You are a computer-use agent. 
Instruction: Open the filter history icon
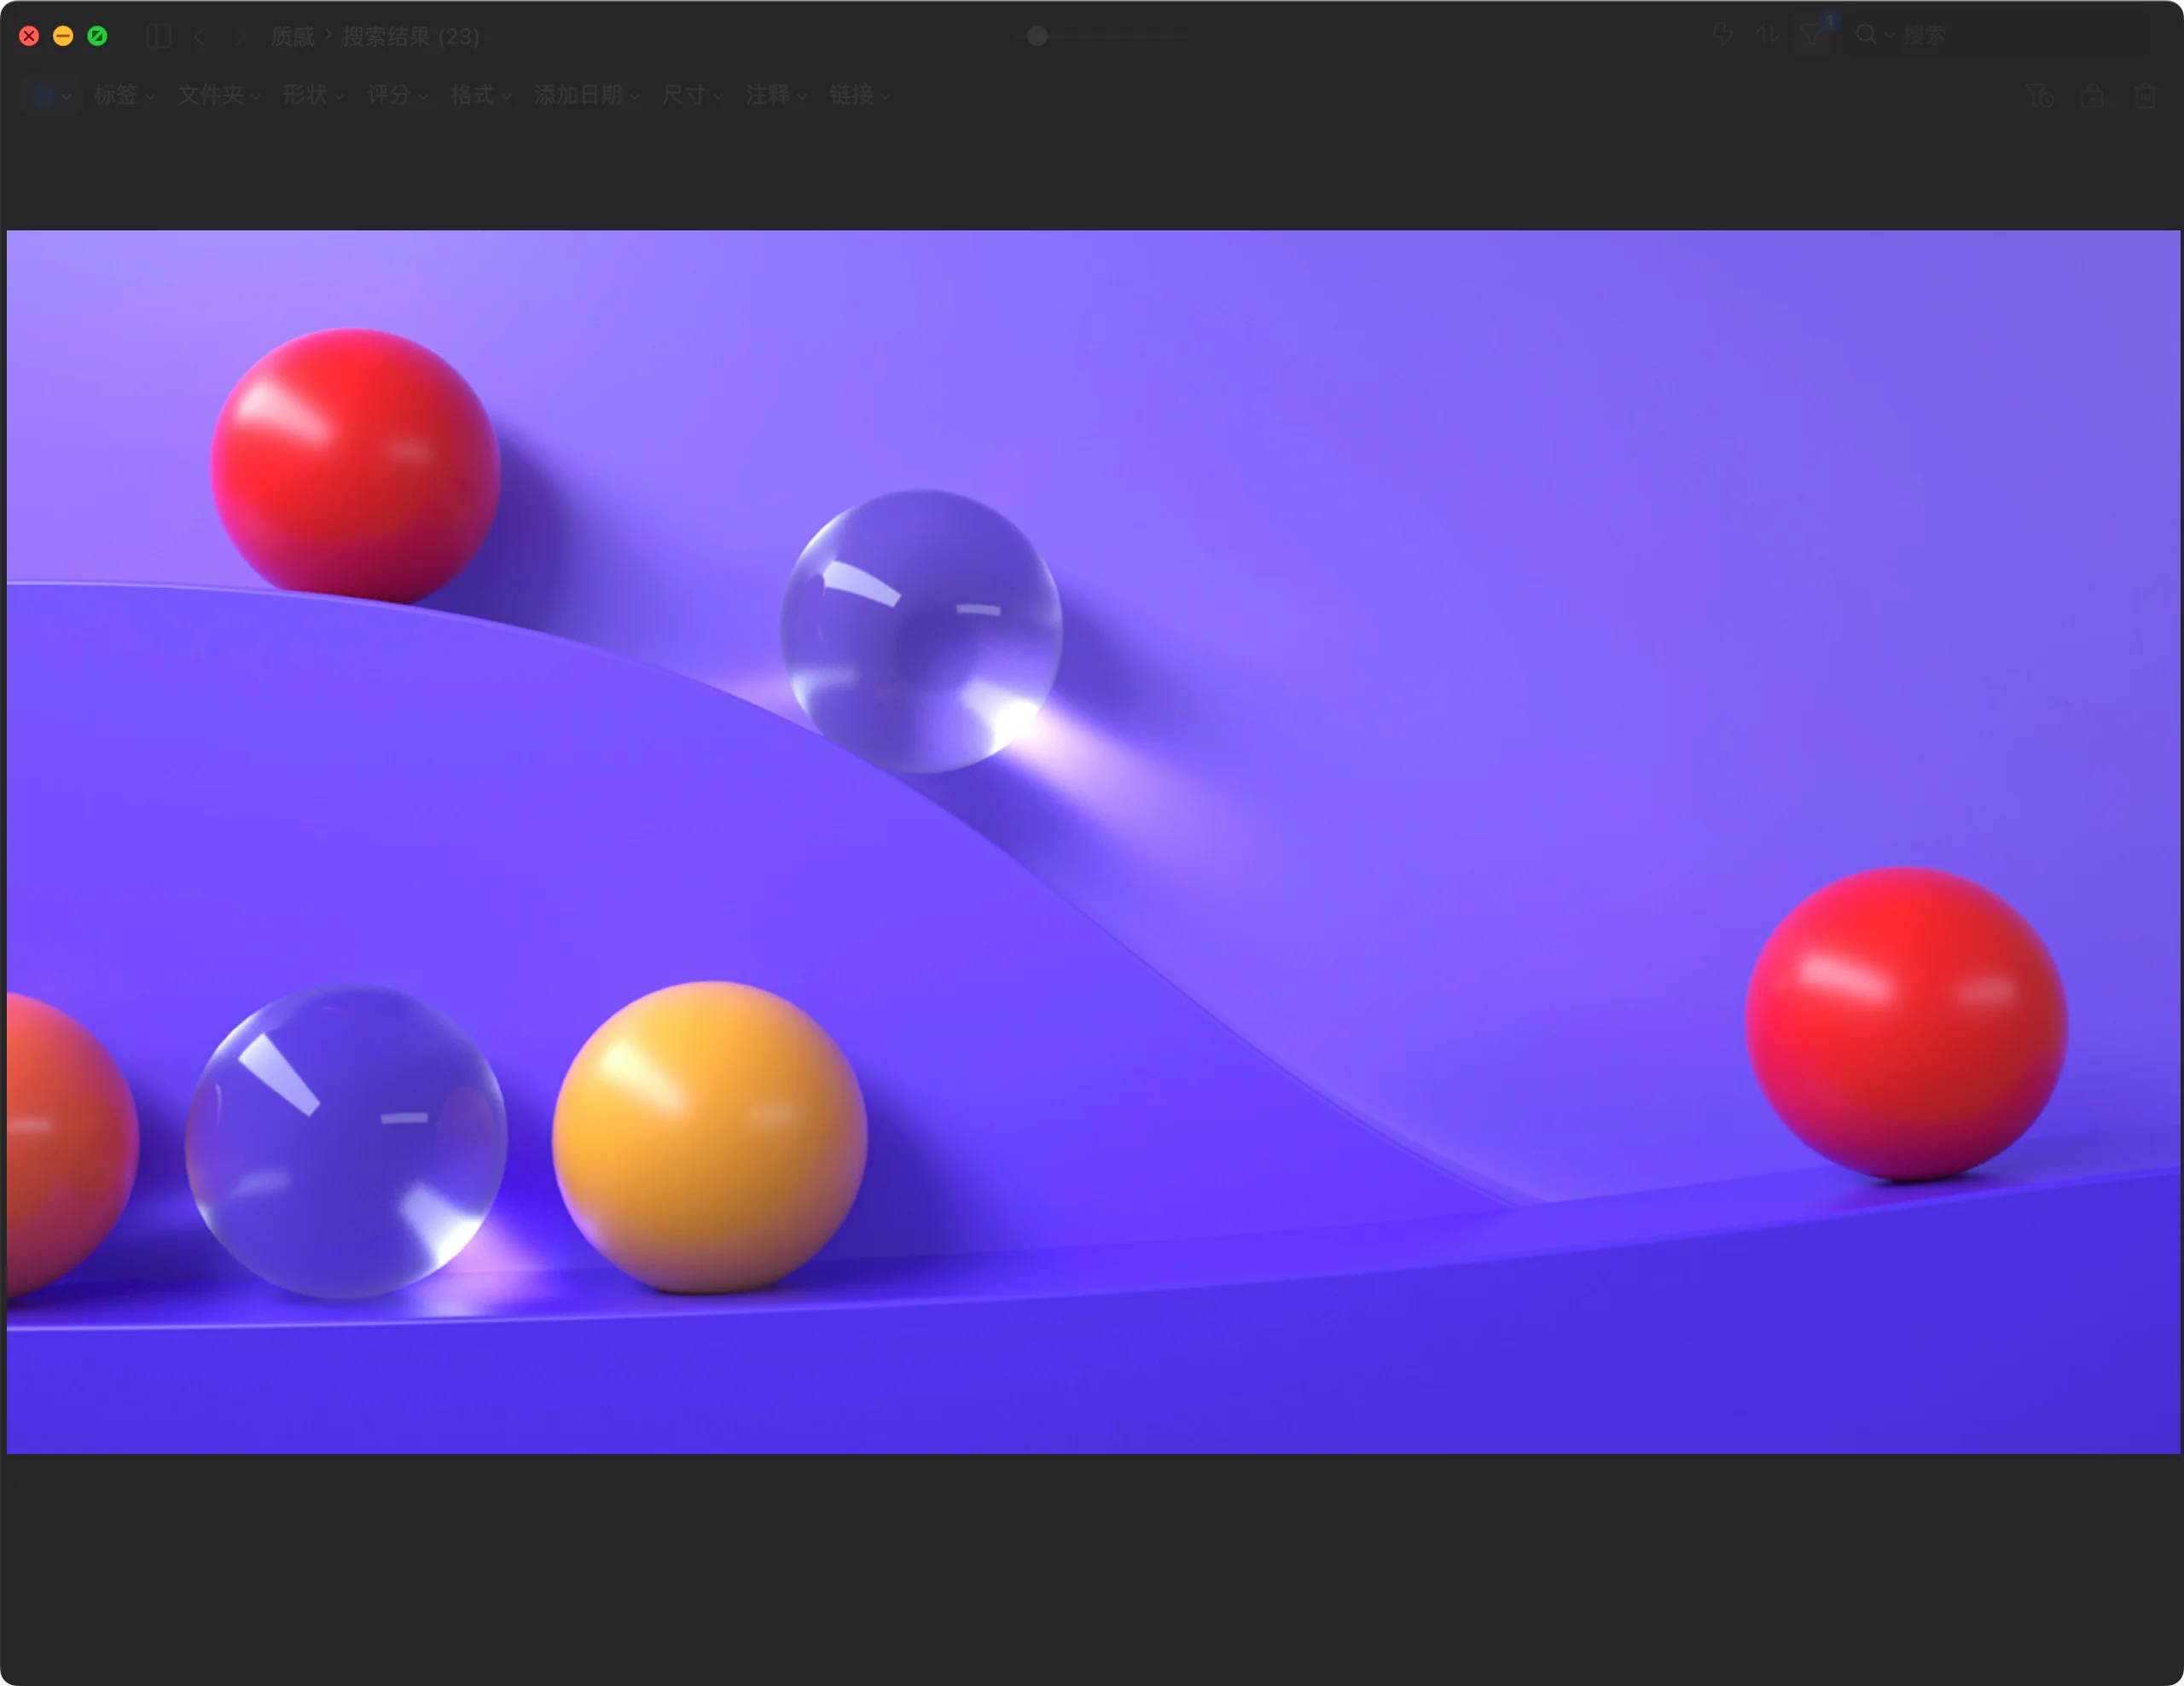[2039, 96]
